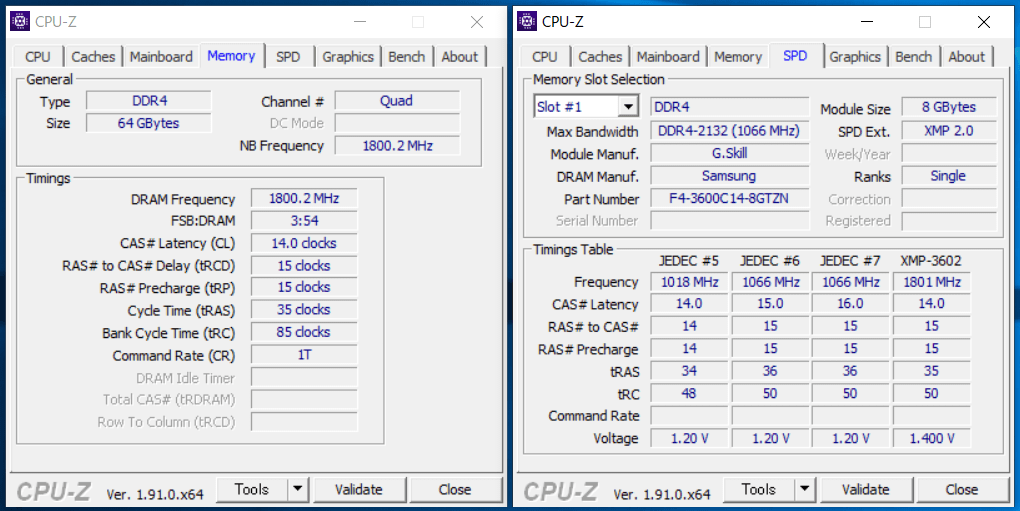Click the Samsung DRAM manufacturer field

(x=730, y=176)
